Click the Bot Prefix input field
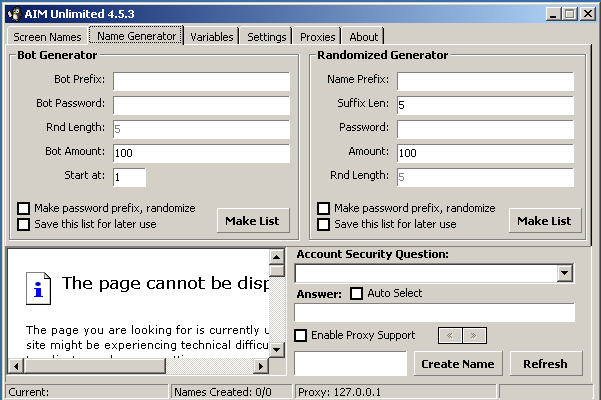 point(201,81)
